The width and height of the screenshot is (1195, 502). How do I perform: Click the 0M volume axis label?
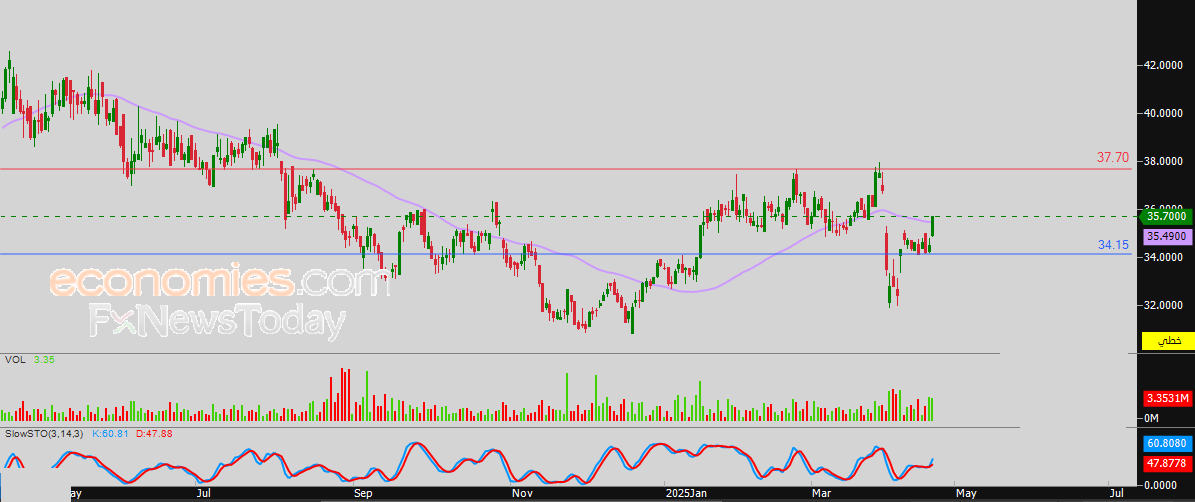tap(1152, 418)
